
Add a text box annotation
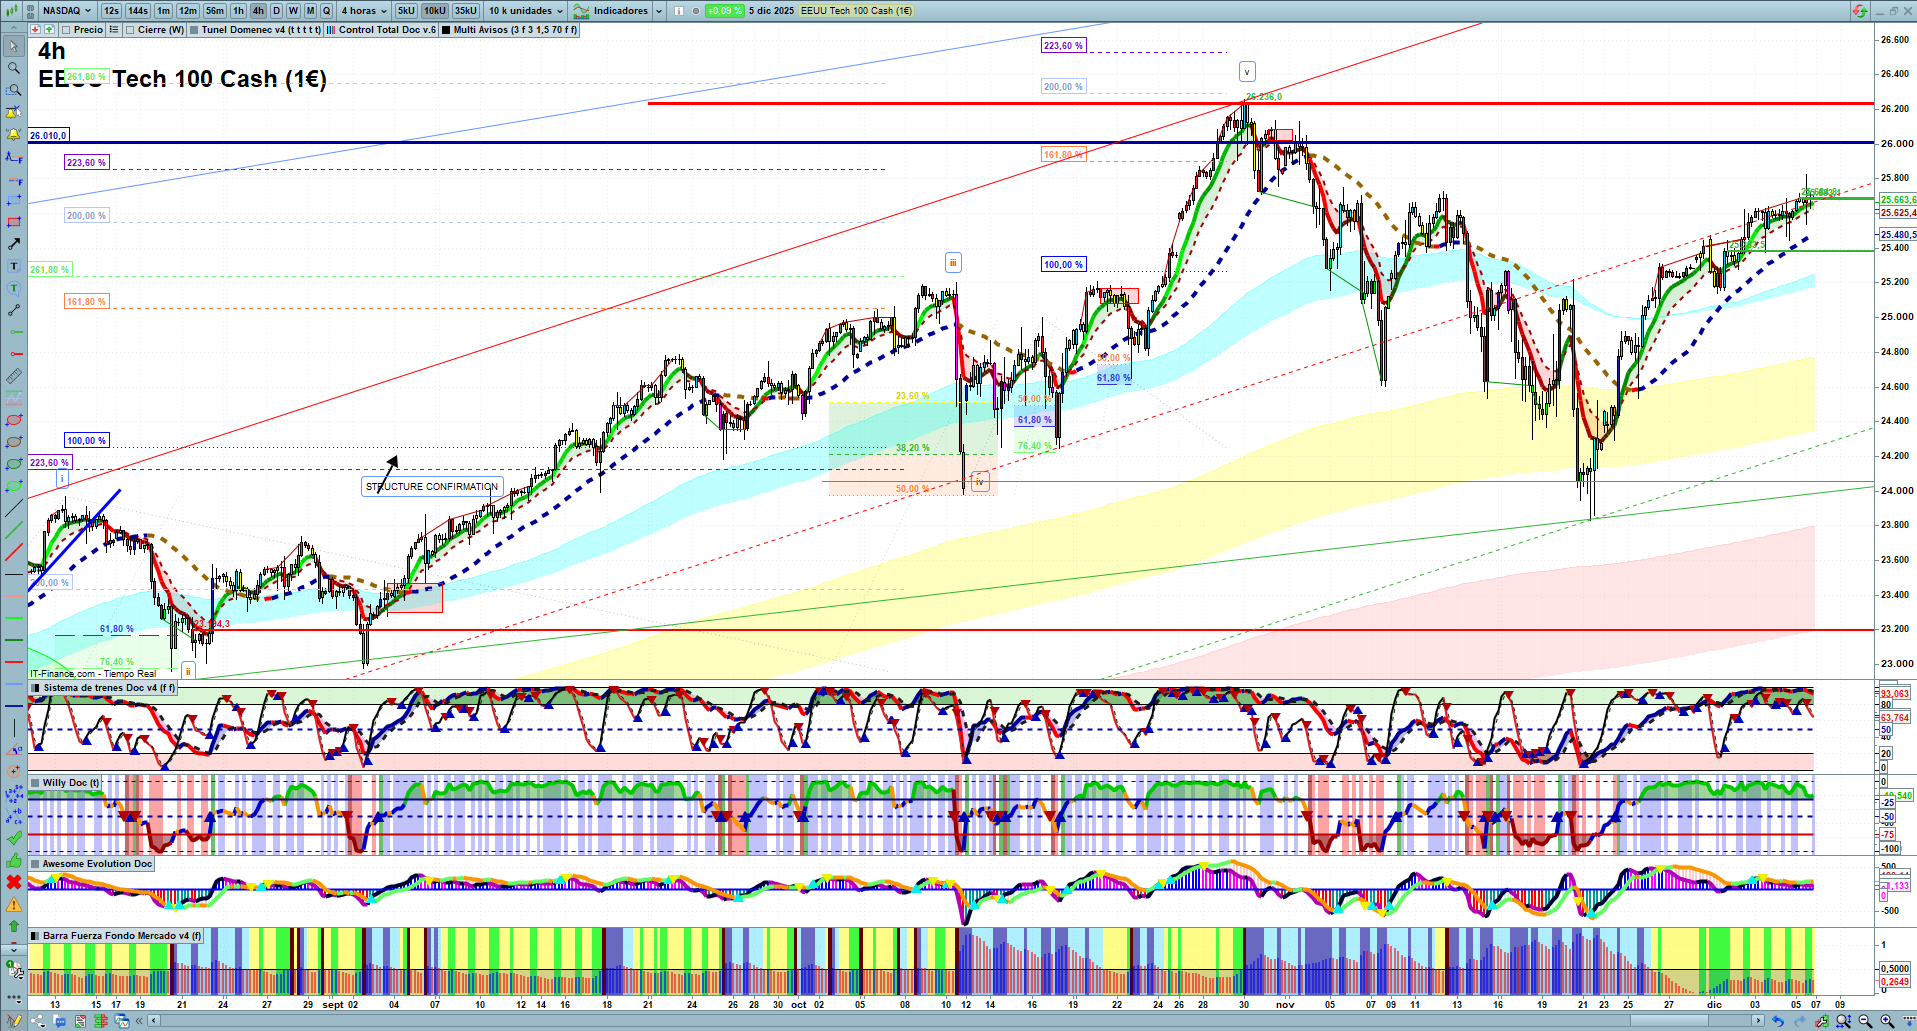pos(14,266)
